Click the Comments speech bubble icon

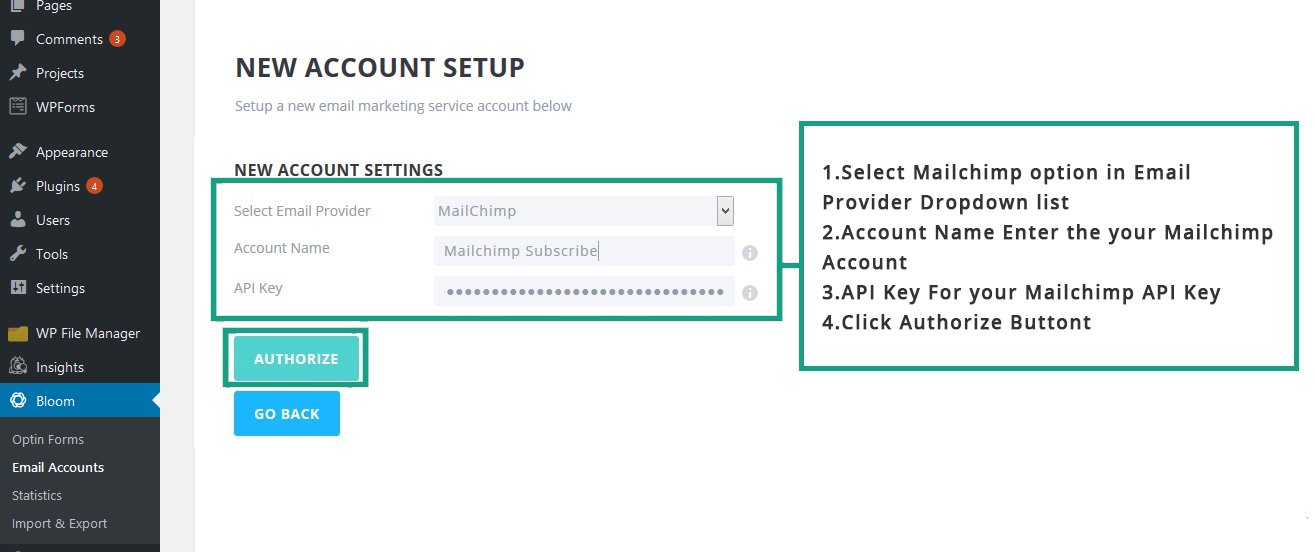click(18, 39)
